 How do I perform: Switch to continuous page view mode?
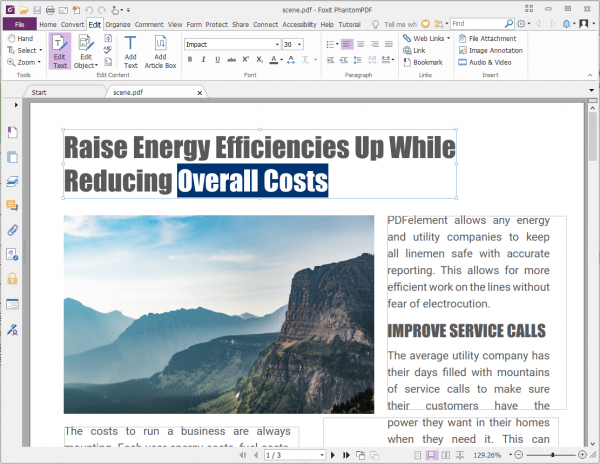(x=431, y=455)
